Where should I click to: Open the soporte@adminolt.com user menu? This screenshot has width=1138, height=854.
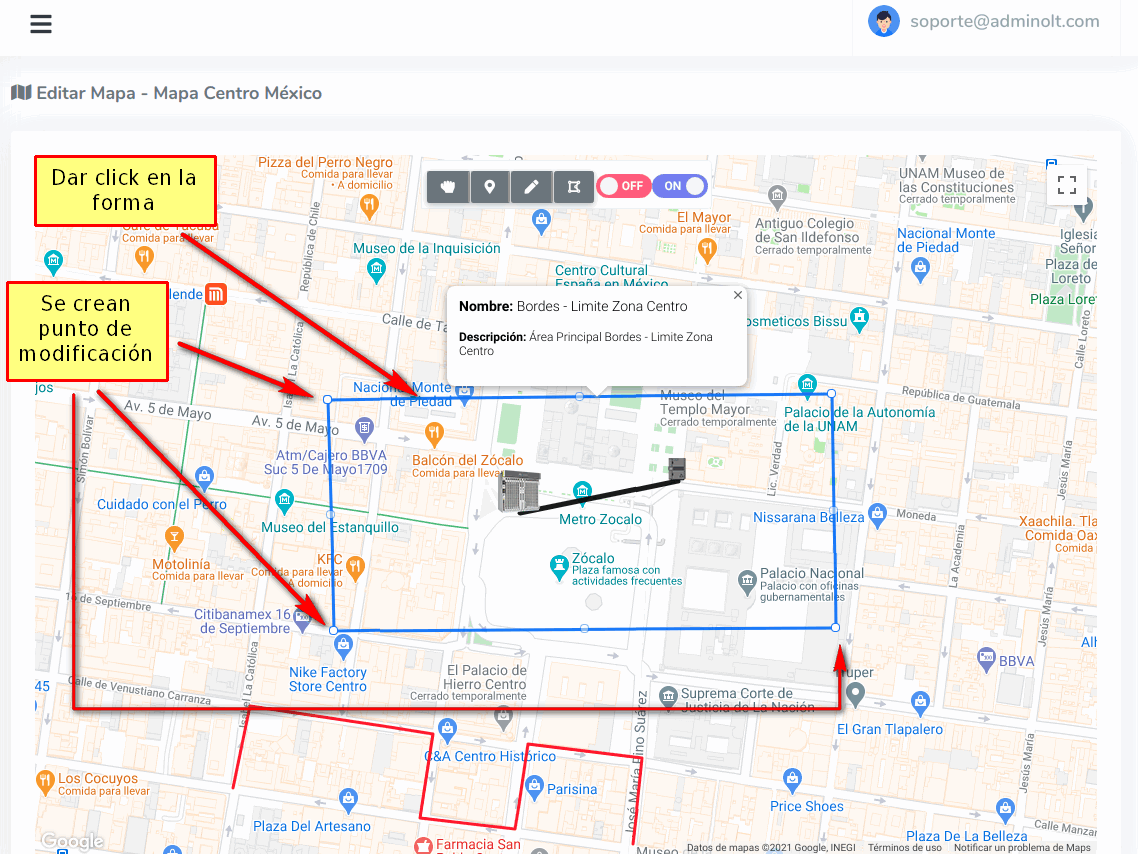coord(1004,21)
